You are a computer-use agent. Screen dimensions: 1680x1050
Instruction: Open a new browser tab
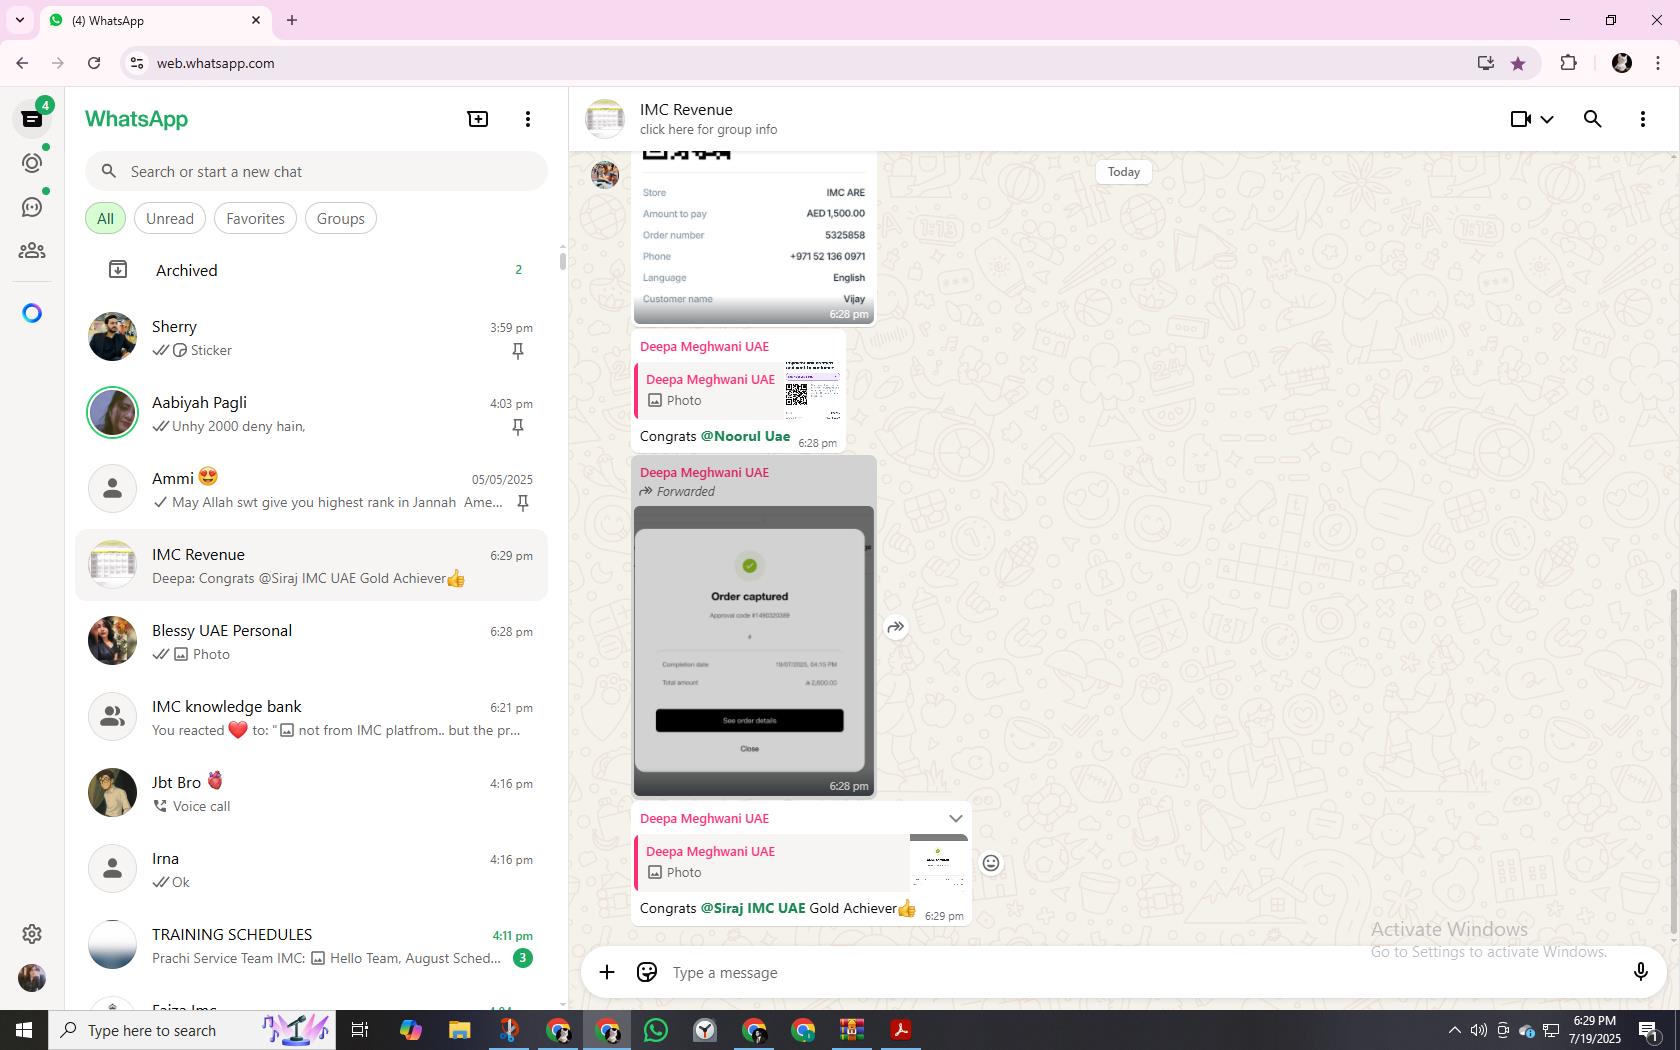[292, 20]
